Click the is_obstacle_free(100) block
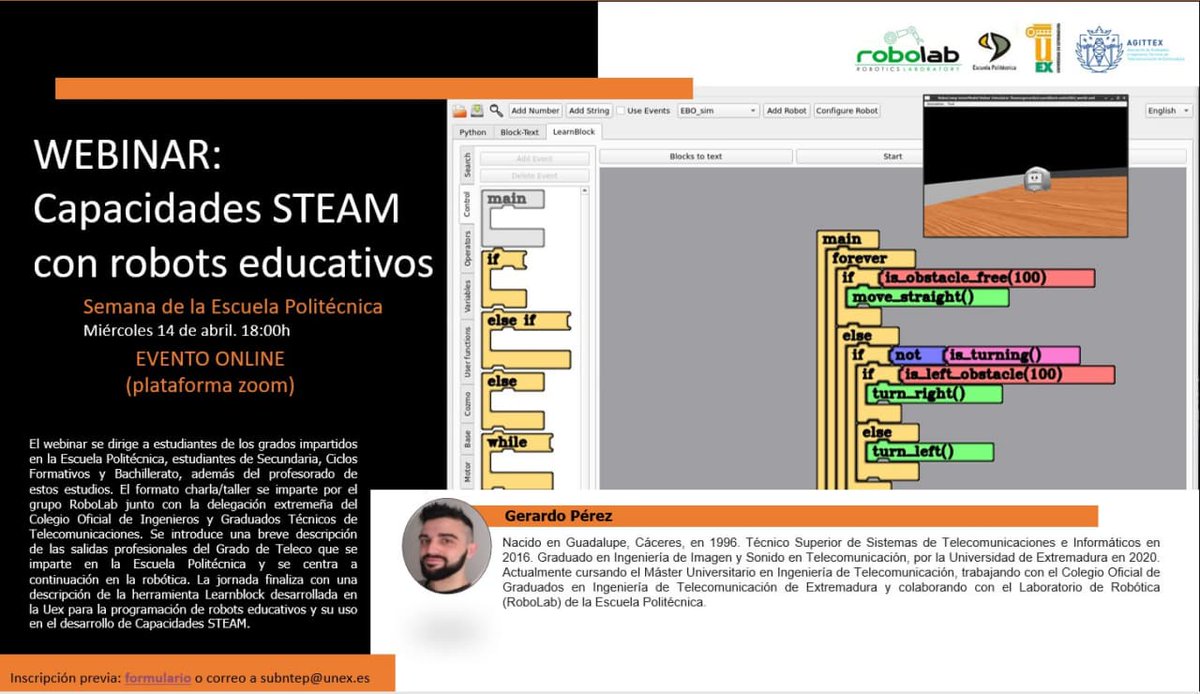 985,277
